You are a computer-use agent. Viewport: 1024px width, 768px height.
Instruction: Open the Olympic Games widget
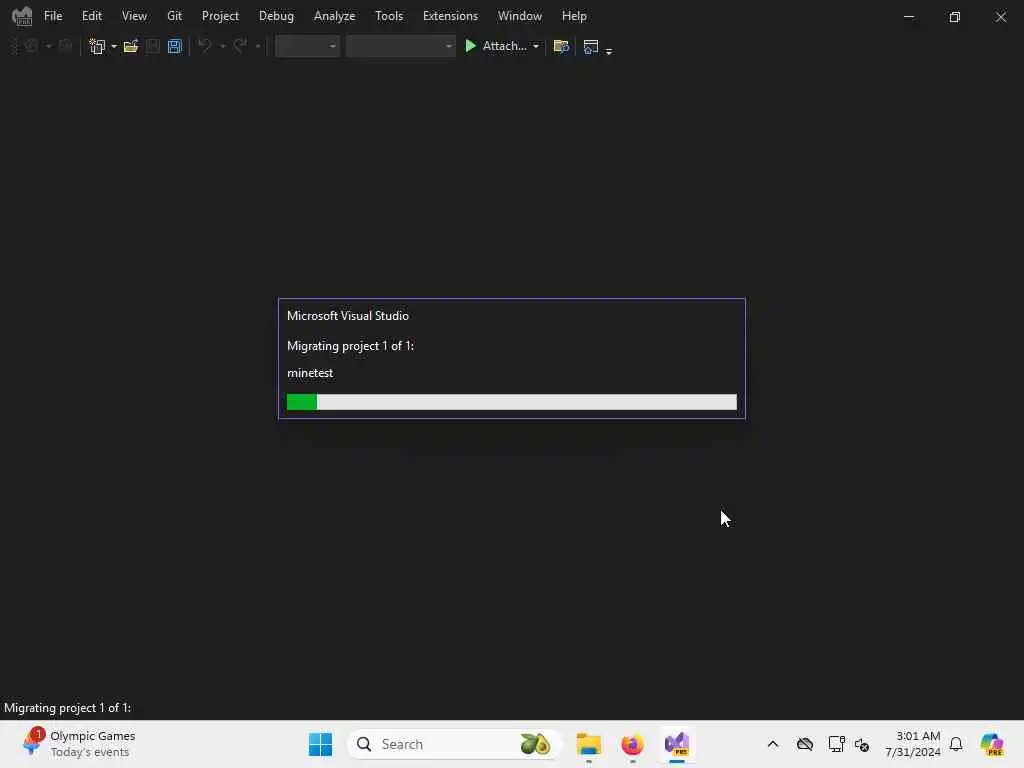[78, 744]
